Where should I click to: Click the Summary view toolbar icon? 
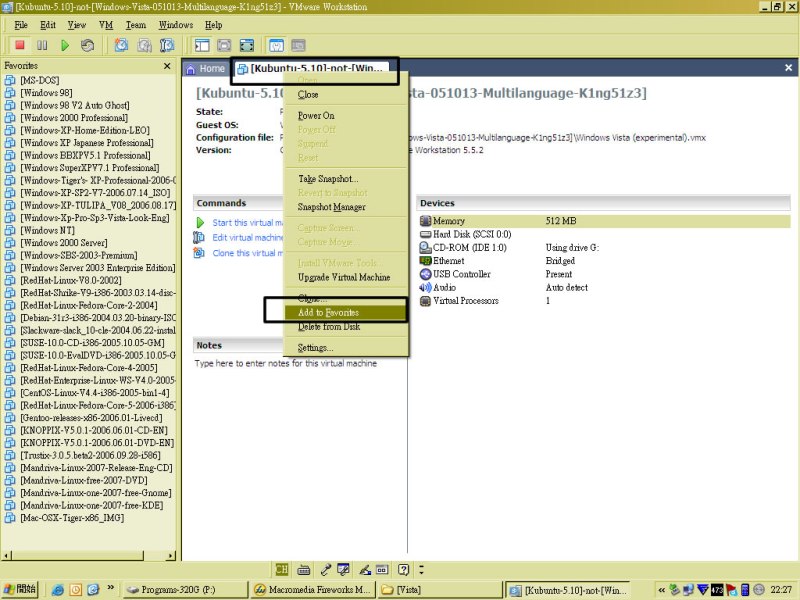pos(276,45)
